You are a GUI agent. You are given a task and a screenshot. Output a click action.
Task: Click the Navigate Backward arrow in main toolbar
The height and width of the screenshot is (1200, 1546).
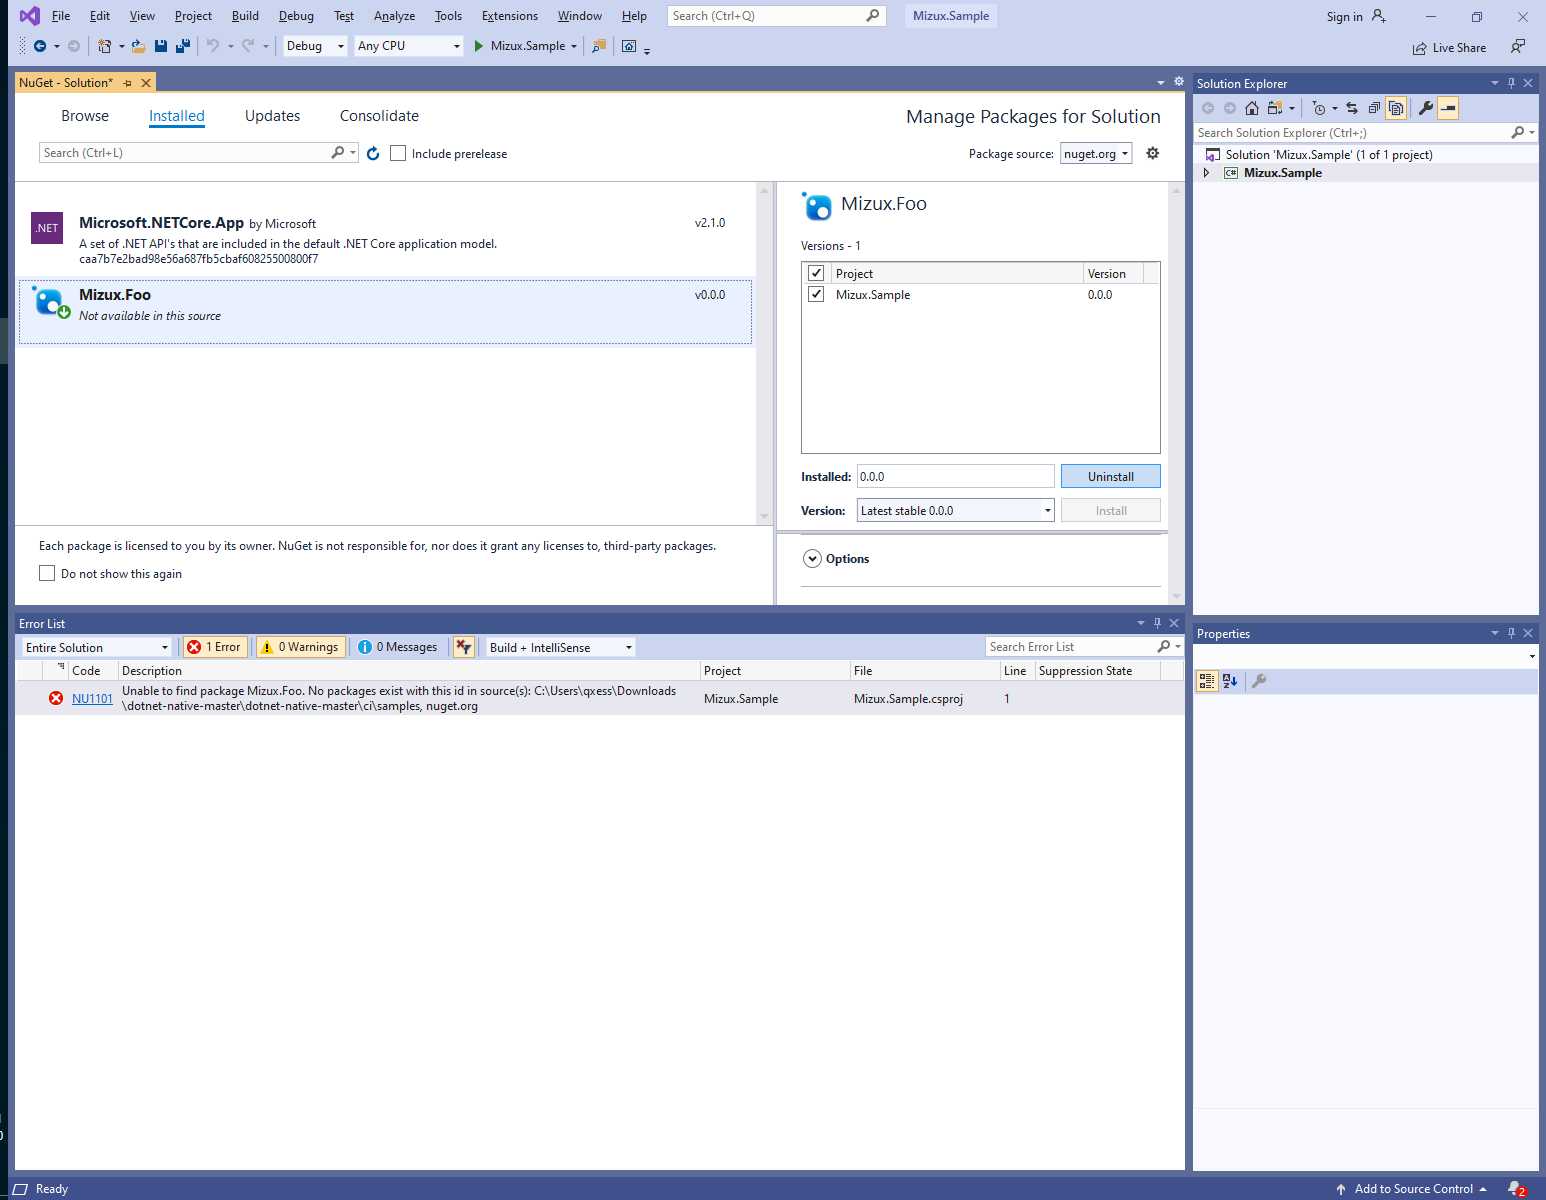40,46
